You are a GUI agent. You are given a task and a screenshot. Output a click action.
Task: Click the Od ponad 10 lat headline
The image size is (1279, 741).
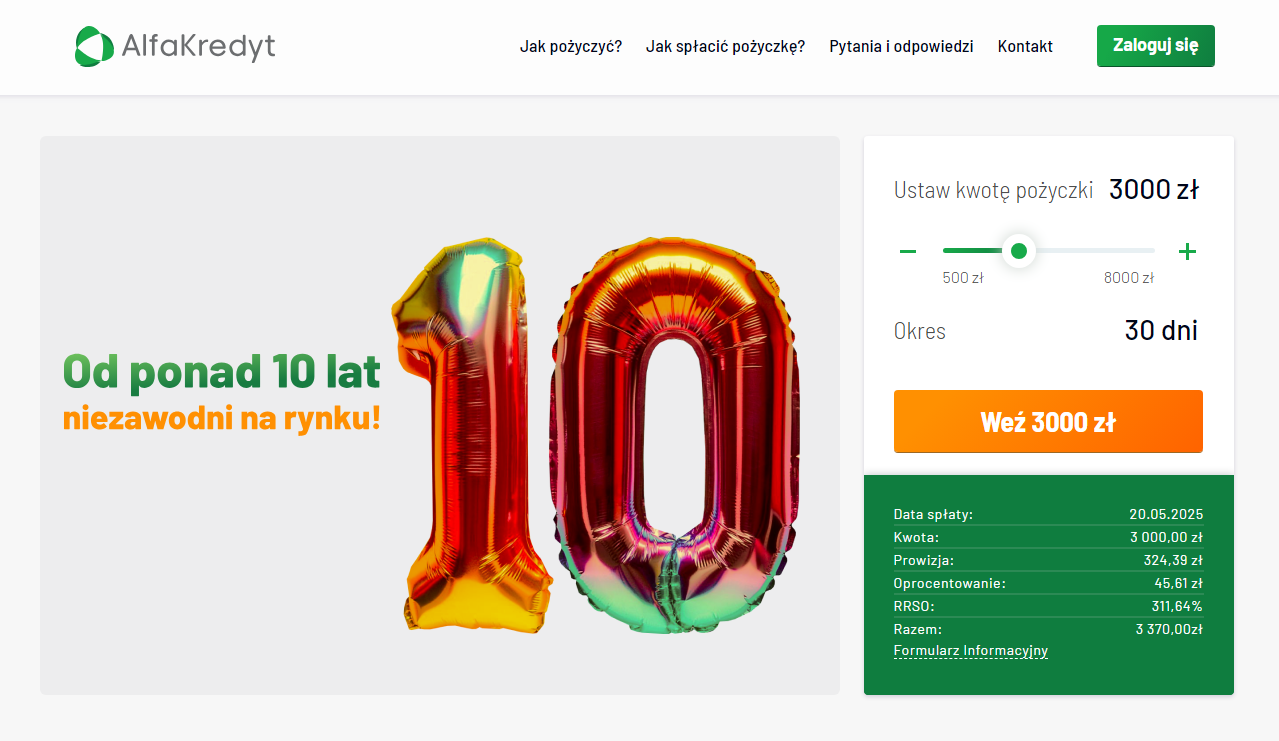tap(221, 371)
